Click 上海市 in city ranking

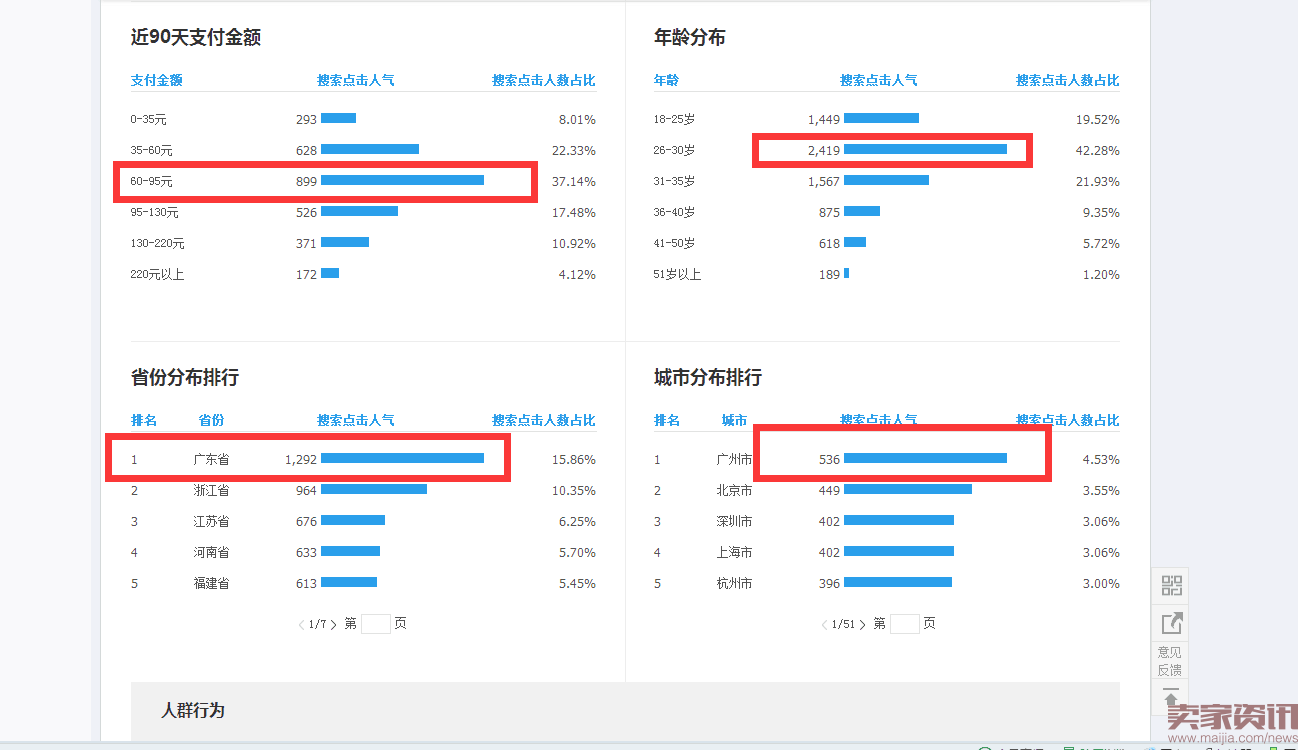pyautogui.click(x=735, y=553)
